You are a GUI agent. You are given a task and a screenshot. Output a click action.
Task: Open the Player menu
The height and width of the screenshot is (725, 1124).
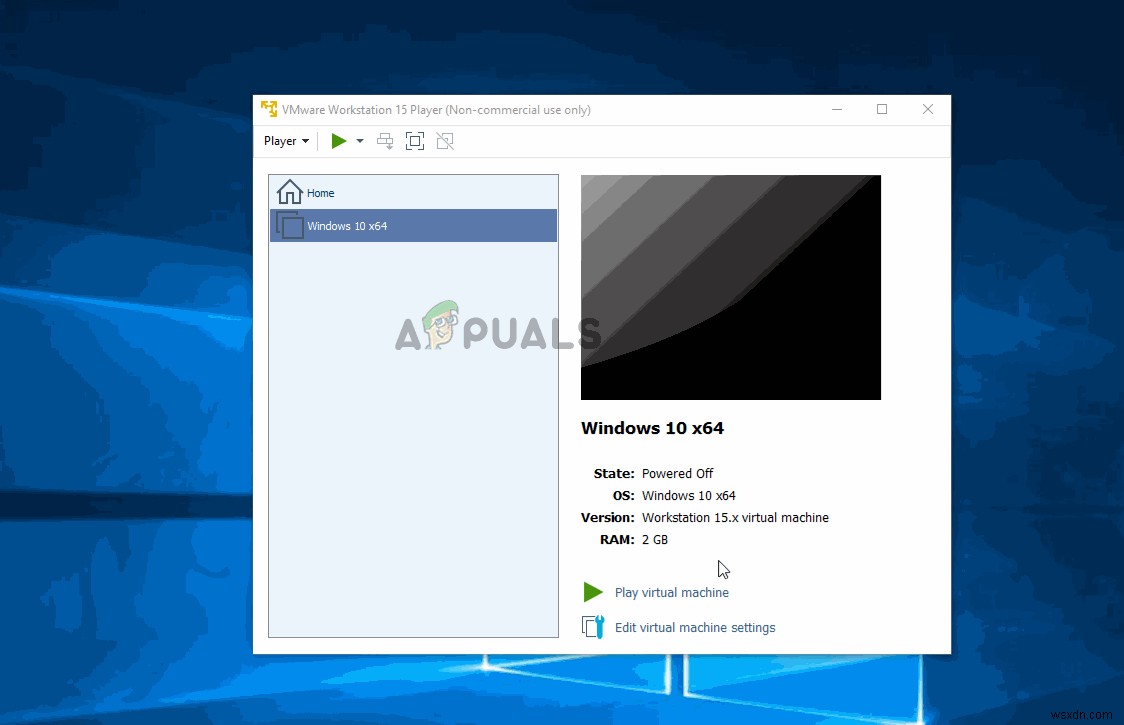(x=280, y=140)
